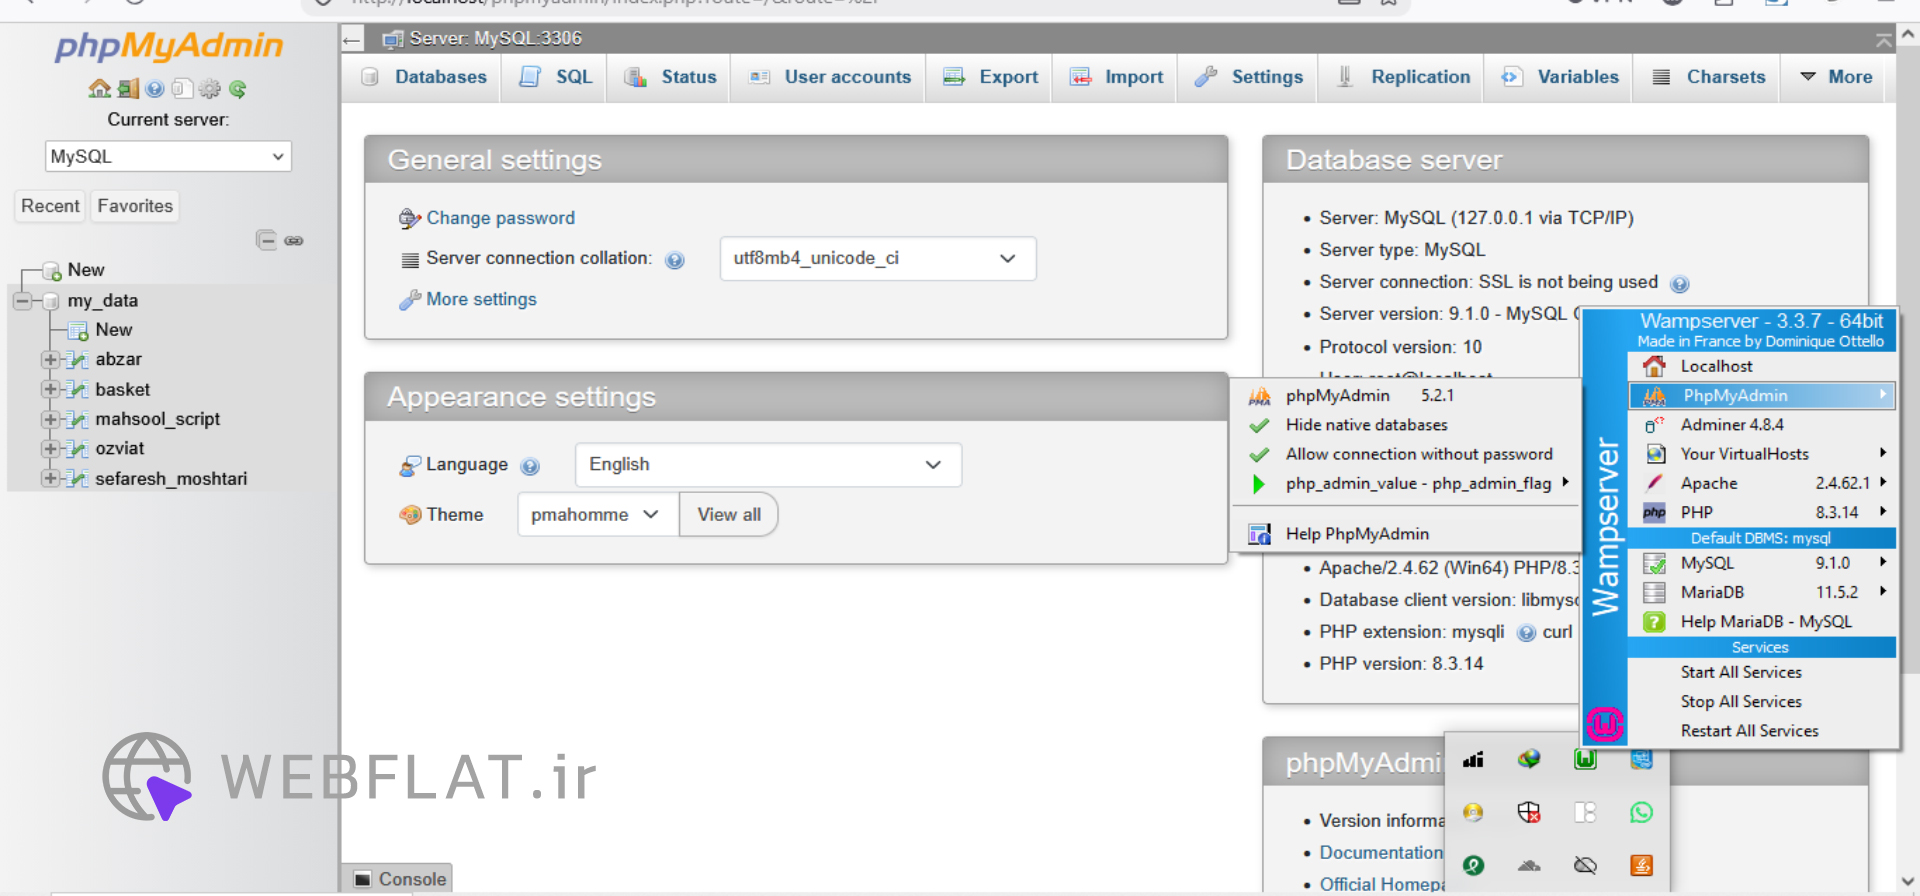Click Internet Download Manager tray icon
This screenshot has width=1920, height=896.
coord(1529,760)
